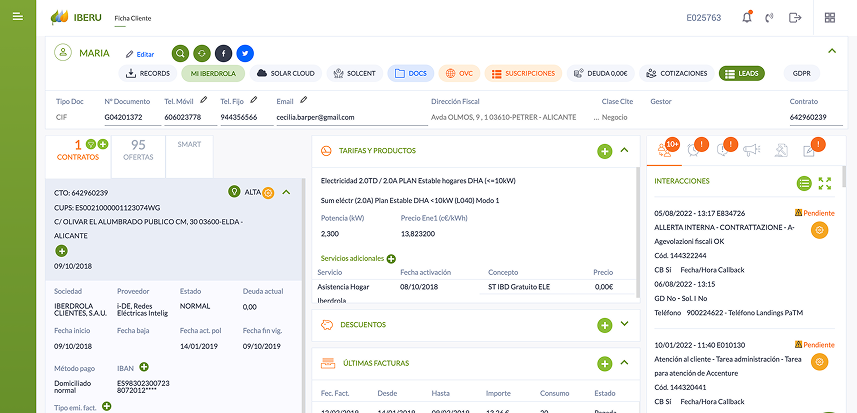Collapse the Últimas Facturas section

click(x=625, y=362)
